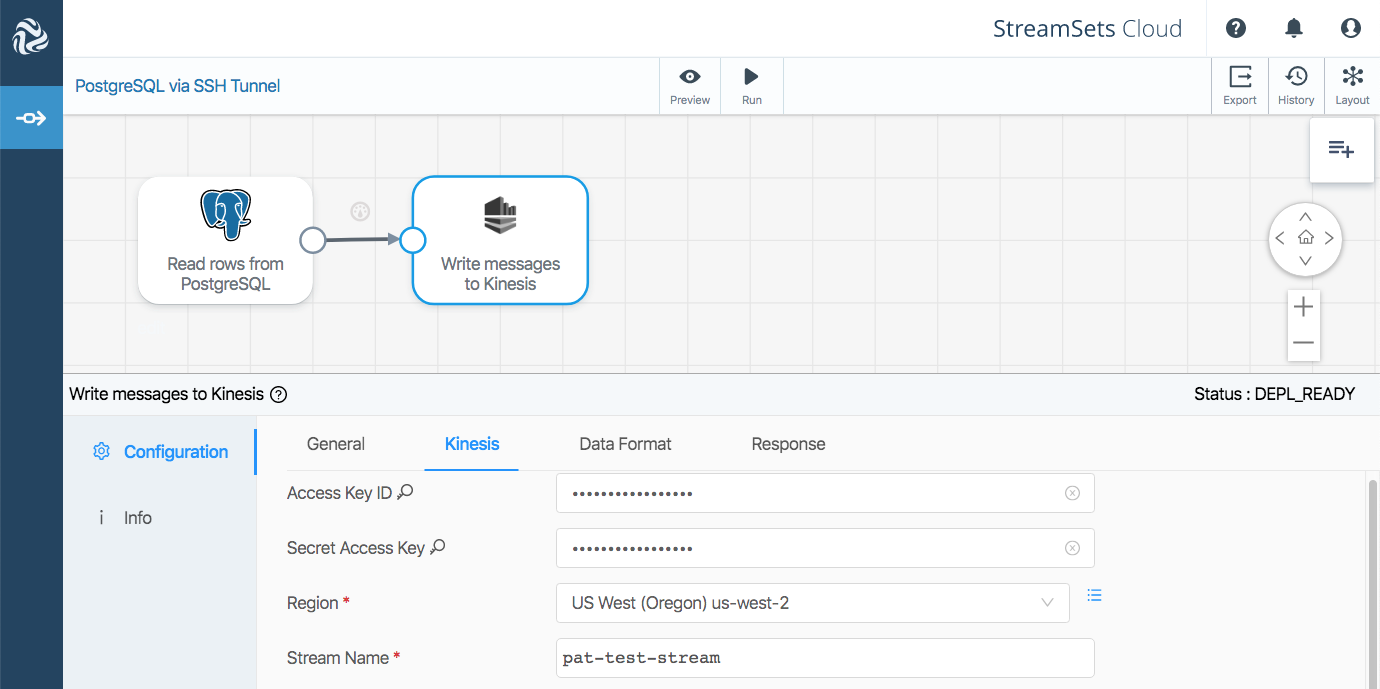Viewport: 1380px width, 689px height.
Task: Click the Configuration gear icon
Action: (101, 451)
